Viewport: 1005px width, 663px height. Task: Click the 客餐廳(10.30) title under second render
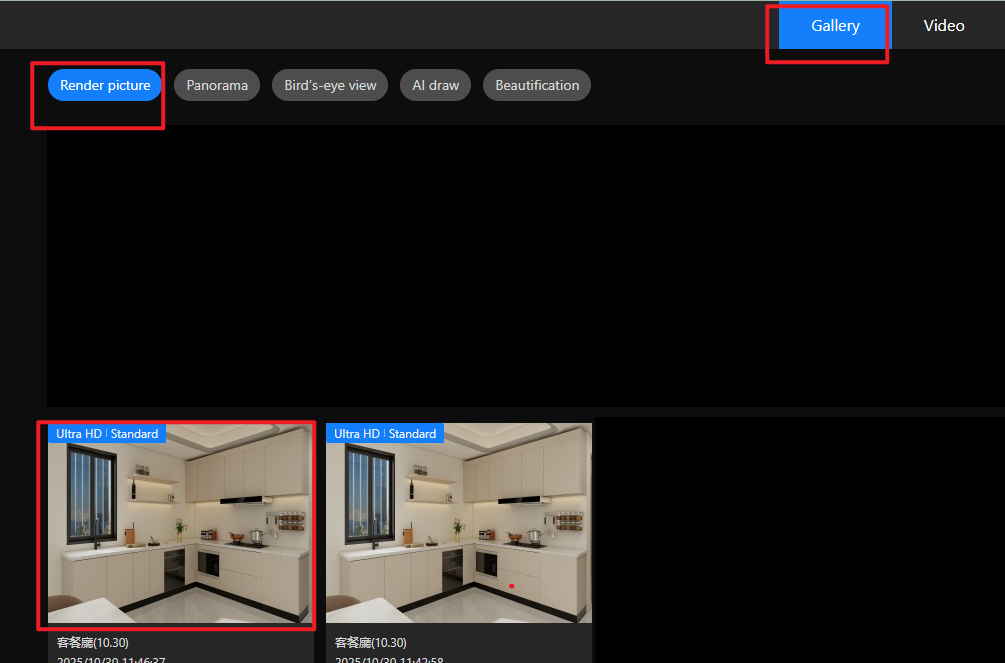[x=370, y=642]
